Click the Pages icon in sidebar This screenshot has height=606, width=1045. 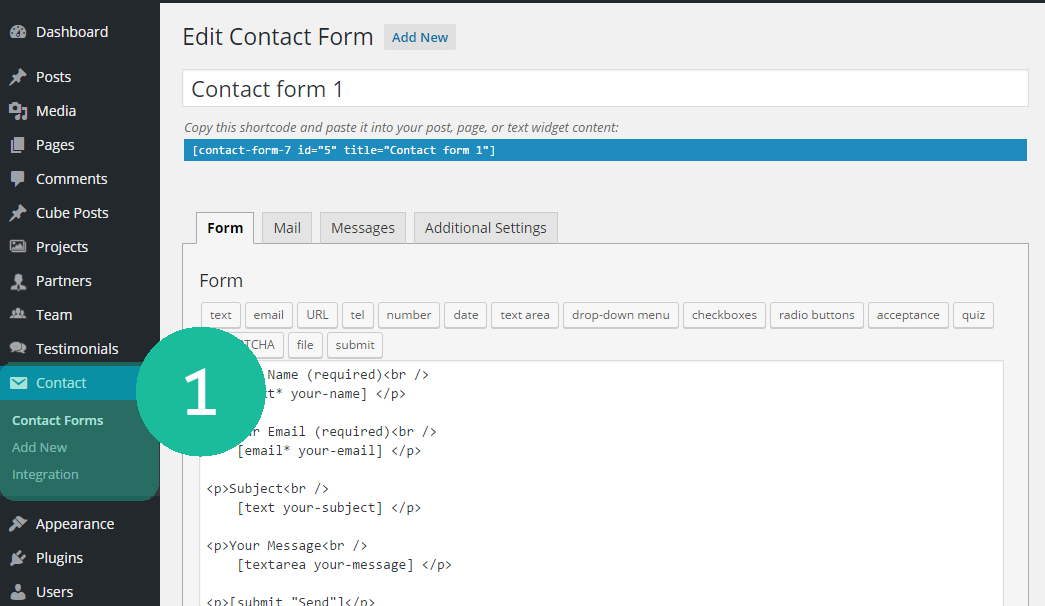point(17,145)
